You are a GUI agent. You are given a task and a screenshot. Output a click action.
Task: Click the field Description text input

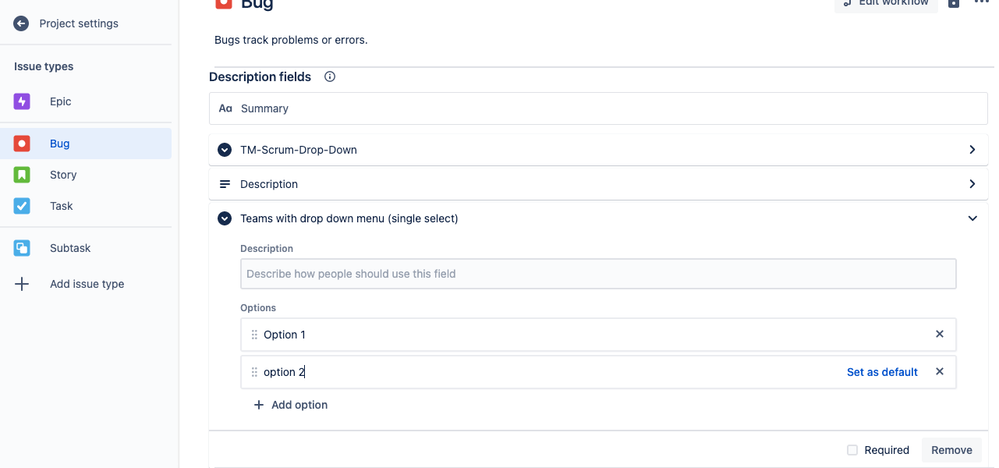tap(598, 274)
